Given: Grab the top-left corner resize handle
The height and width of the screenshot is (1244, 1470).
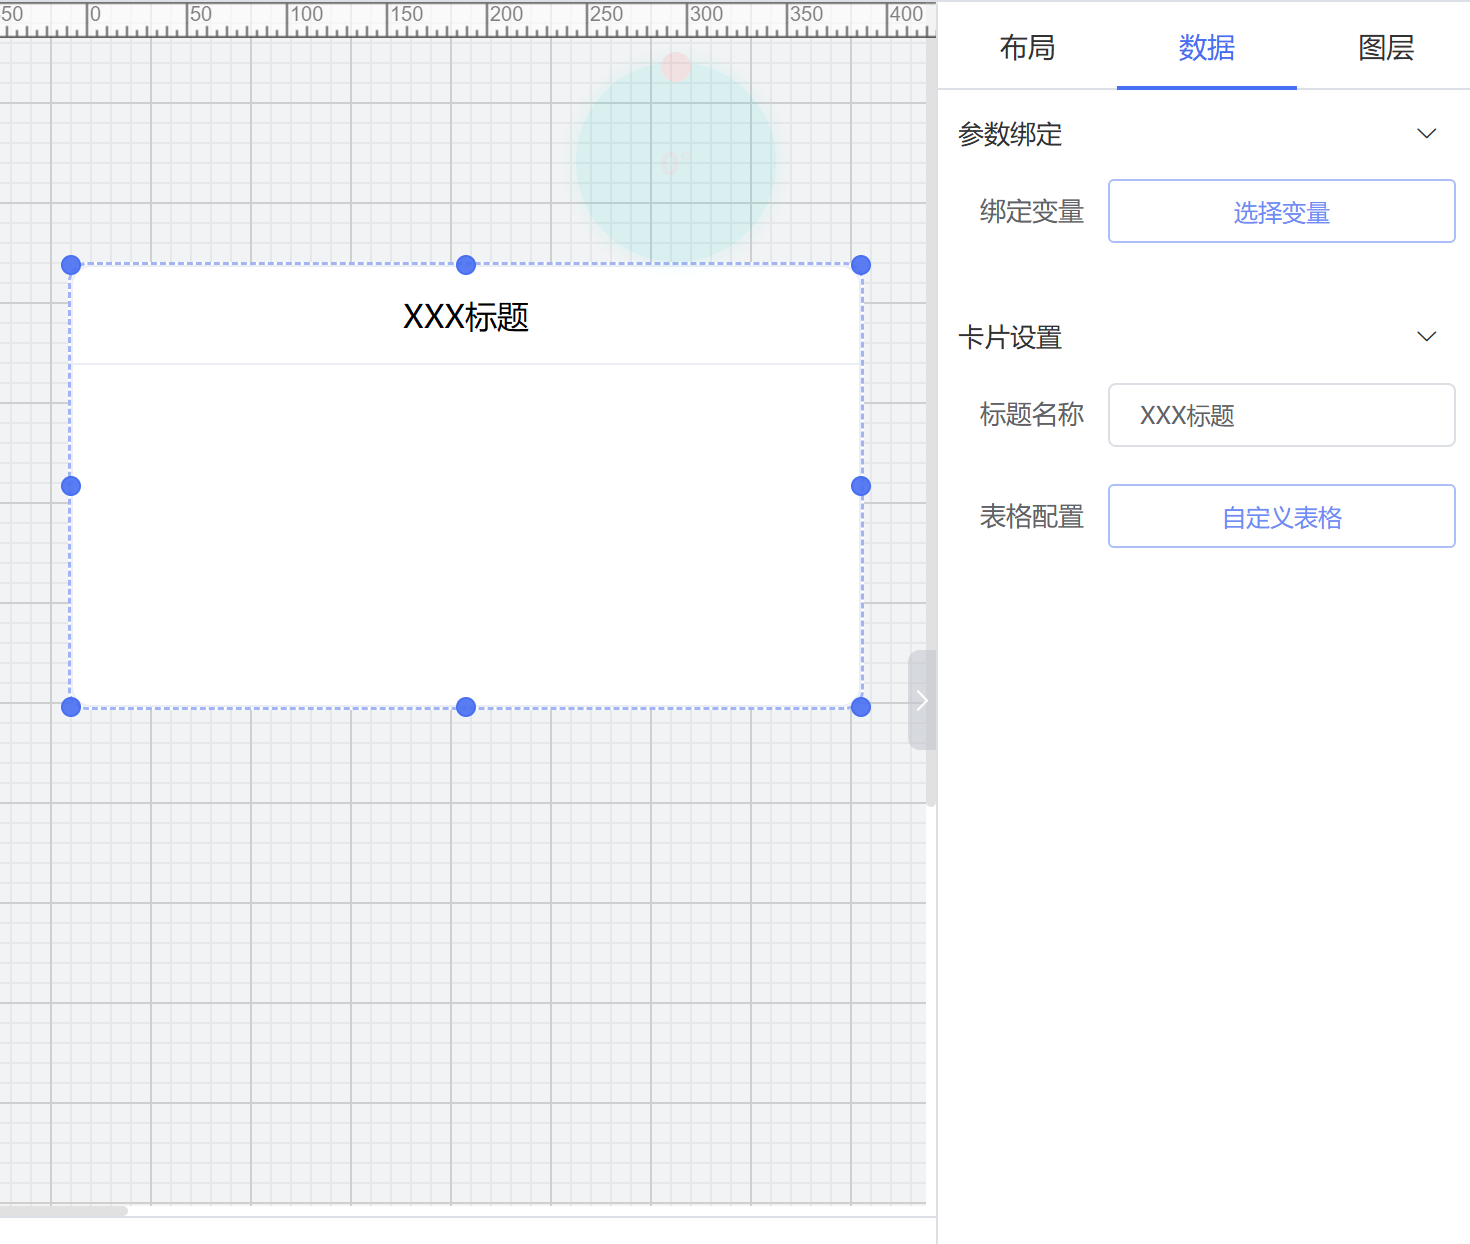Looking at the screenshot, I should [x=71, y=265].
